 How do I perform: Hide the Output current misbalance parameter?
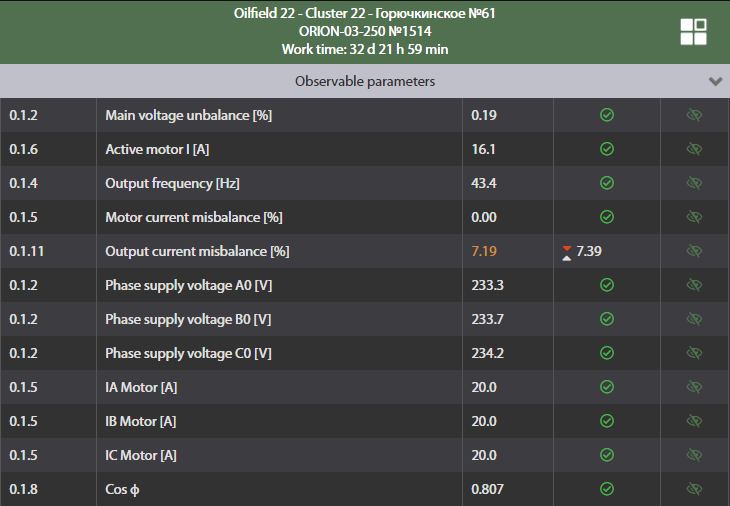694,251
